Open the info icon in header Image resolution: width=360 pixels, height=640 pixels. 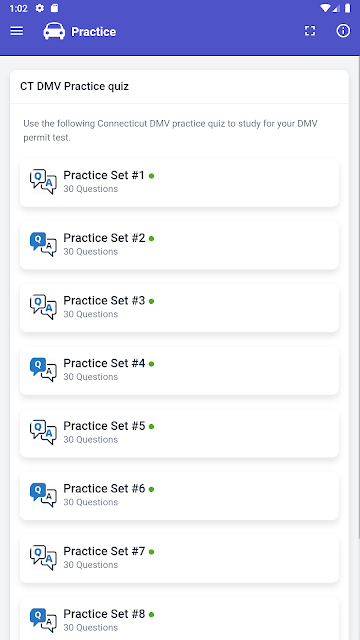click(x=343, y=31)
